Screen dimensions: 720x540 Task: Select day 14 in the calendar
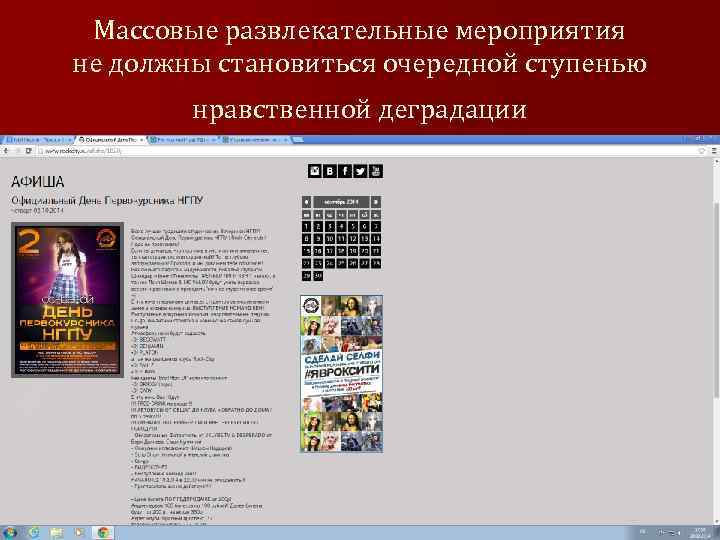pos(376,239)
